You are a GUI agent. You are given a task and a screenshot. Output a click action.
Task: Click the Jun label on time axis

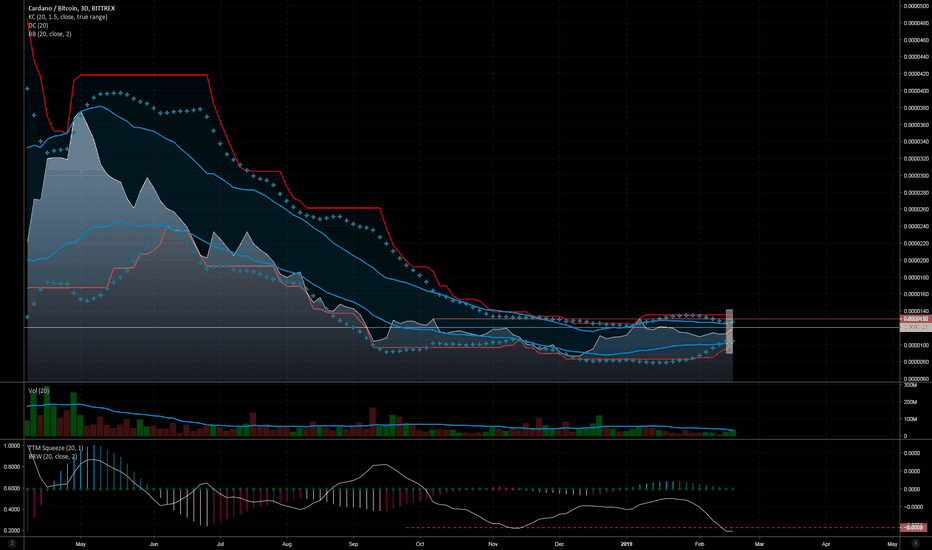[x=153, y=544]
